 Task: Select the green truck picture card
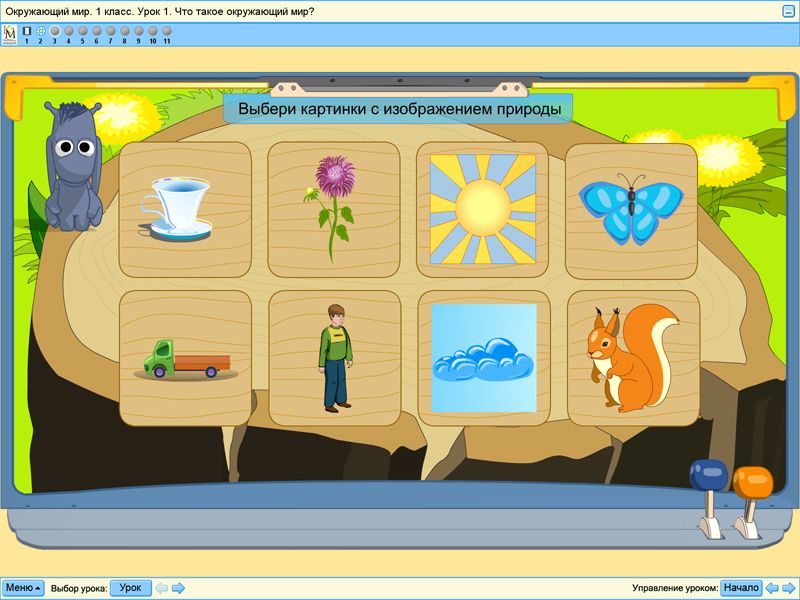(186, 358)
